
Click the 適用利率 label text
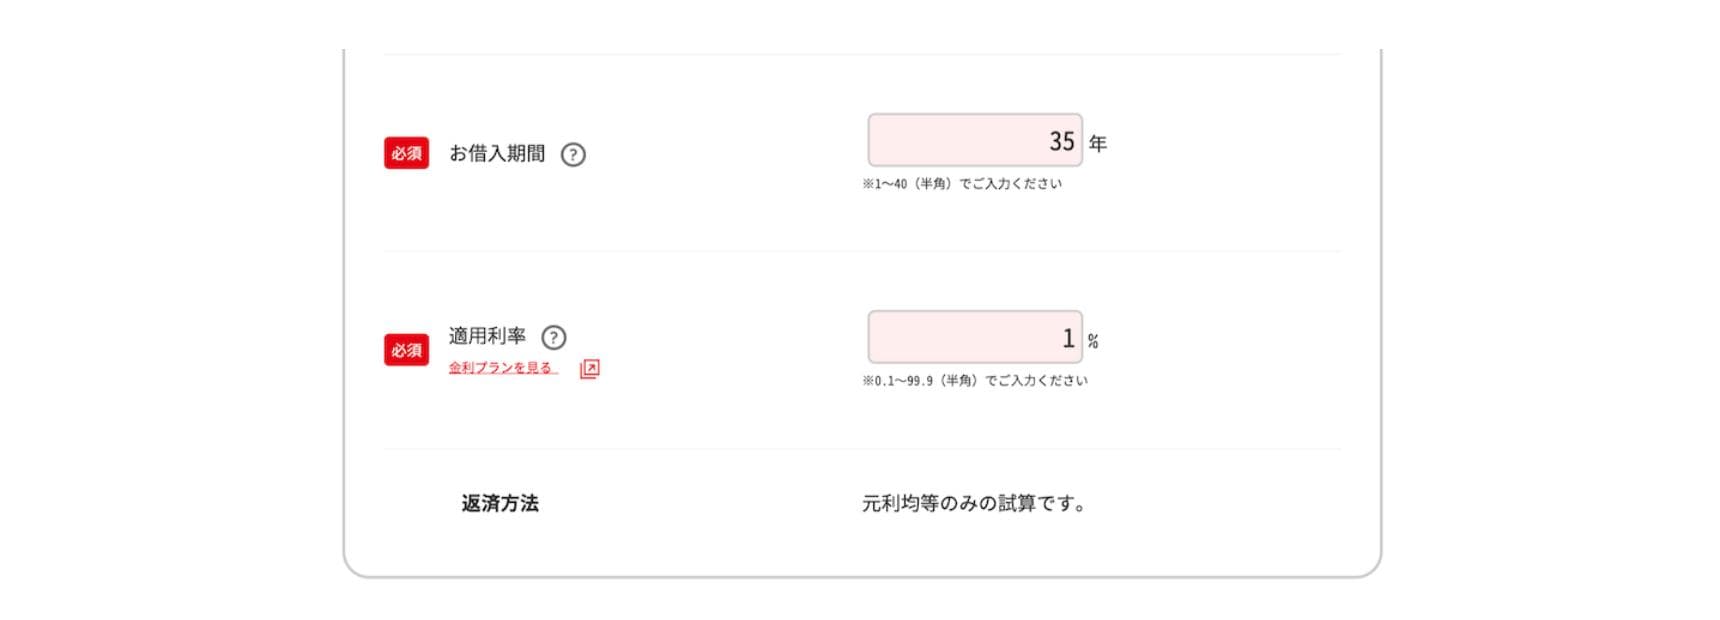tap(487, 336)
